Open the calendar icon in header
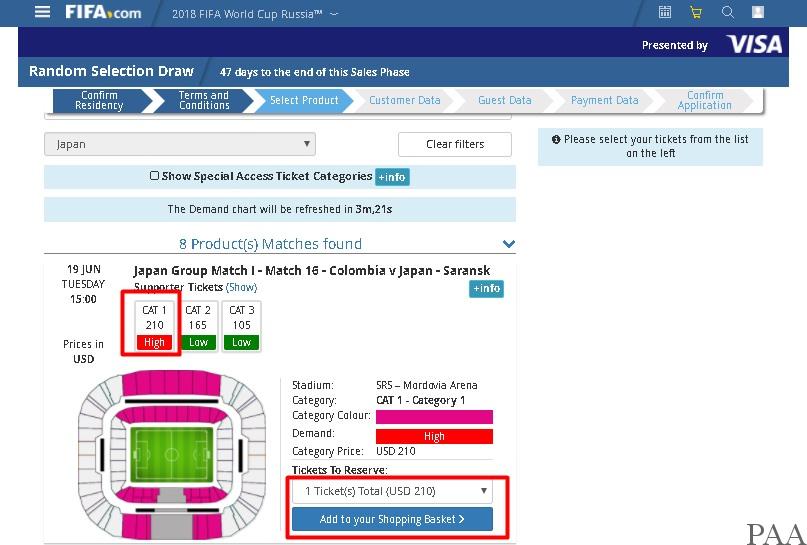The image size is (807, 545). pos(665,12)
